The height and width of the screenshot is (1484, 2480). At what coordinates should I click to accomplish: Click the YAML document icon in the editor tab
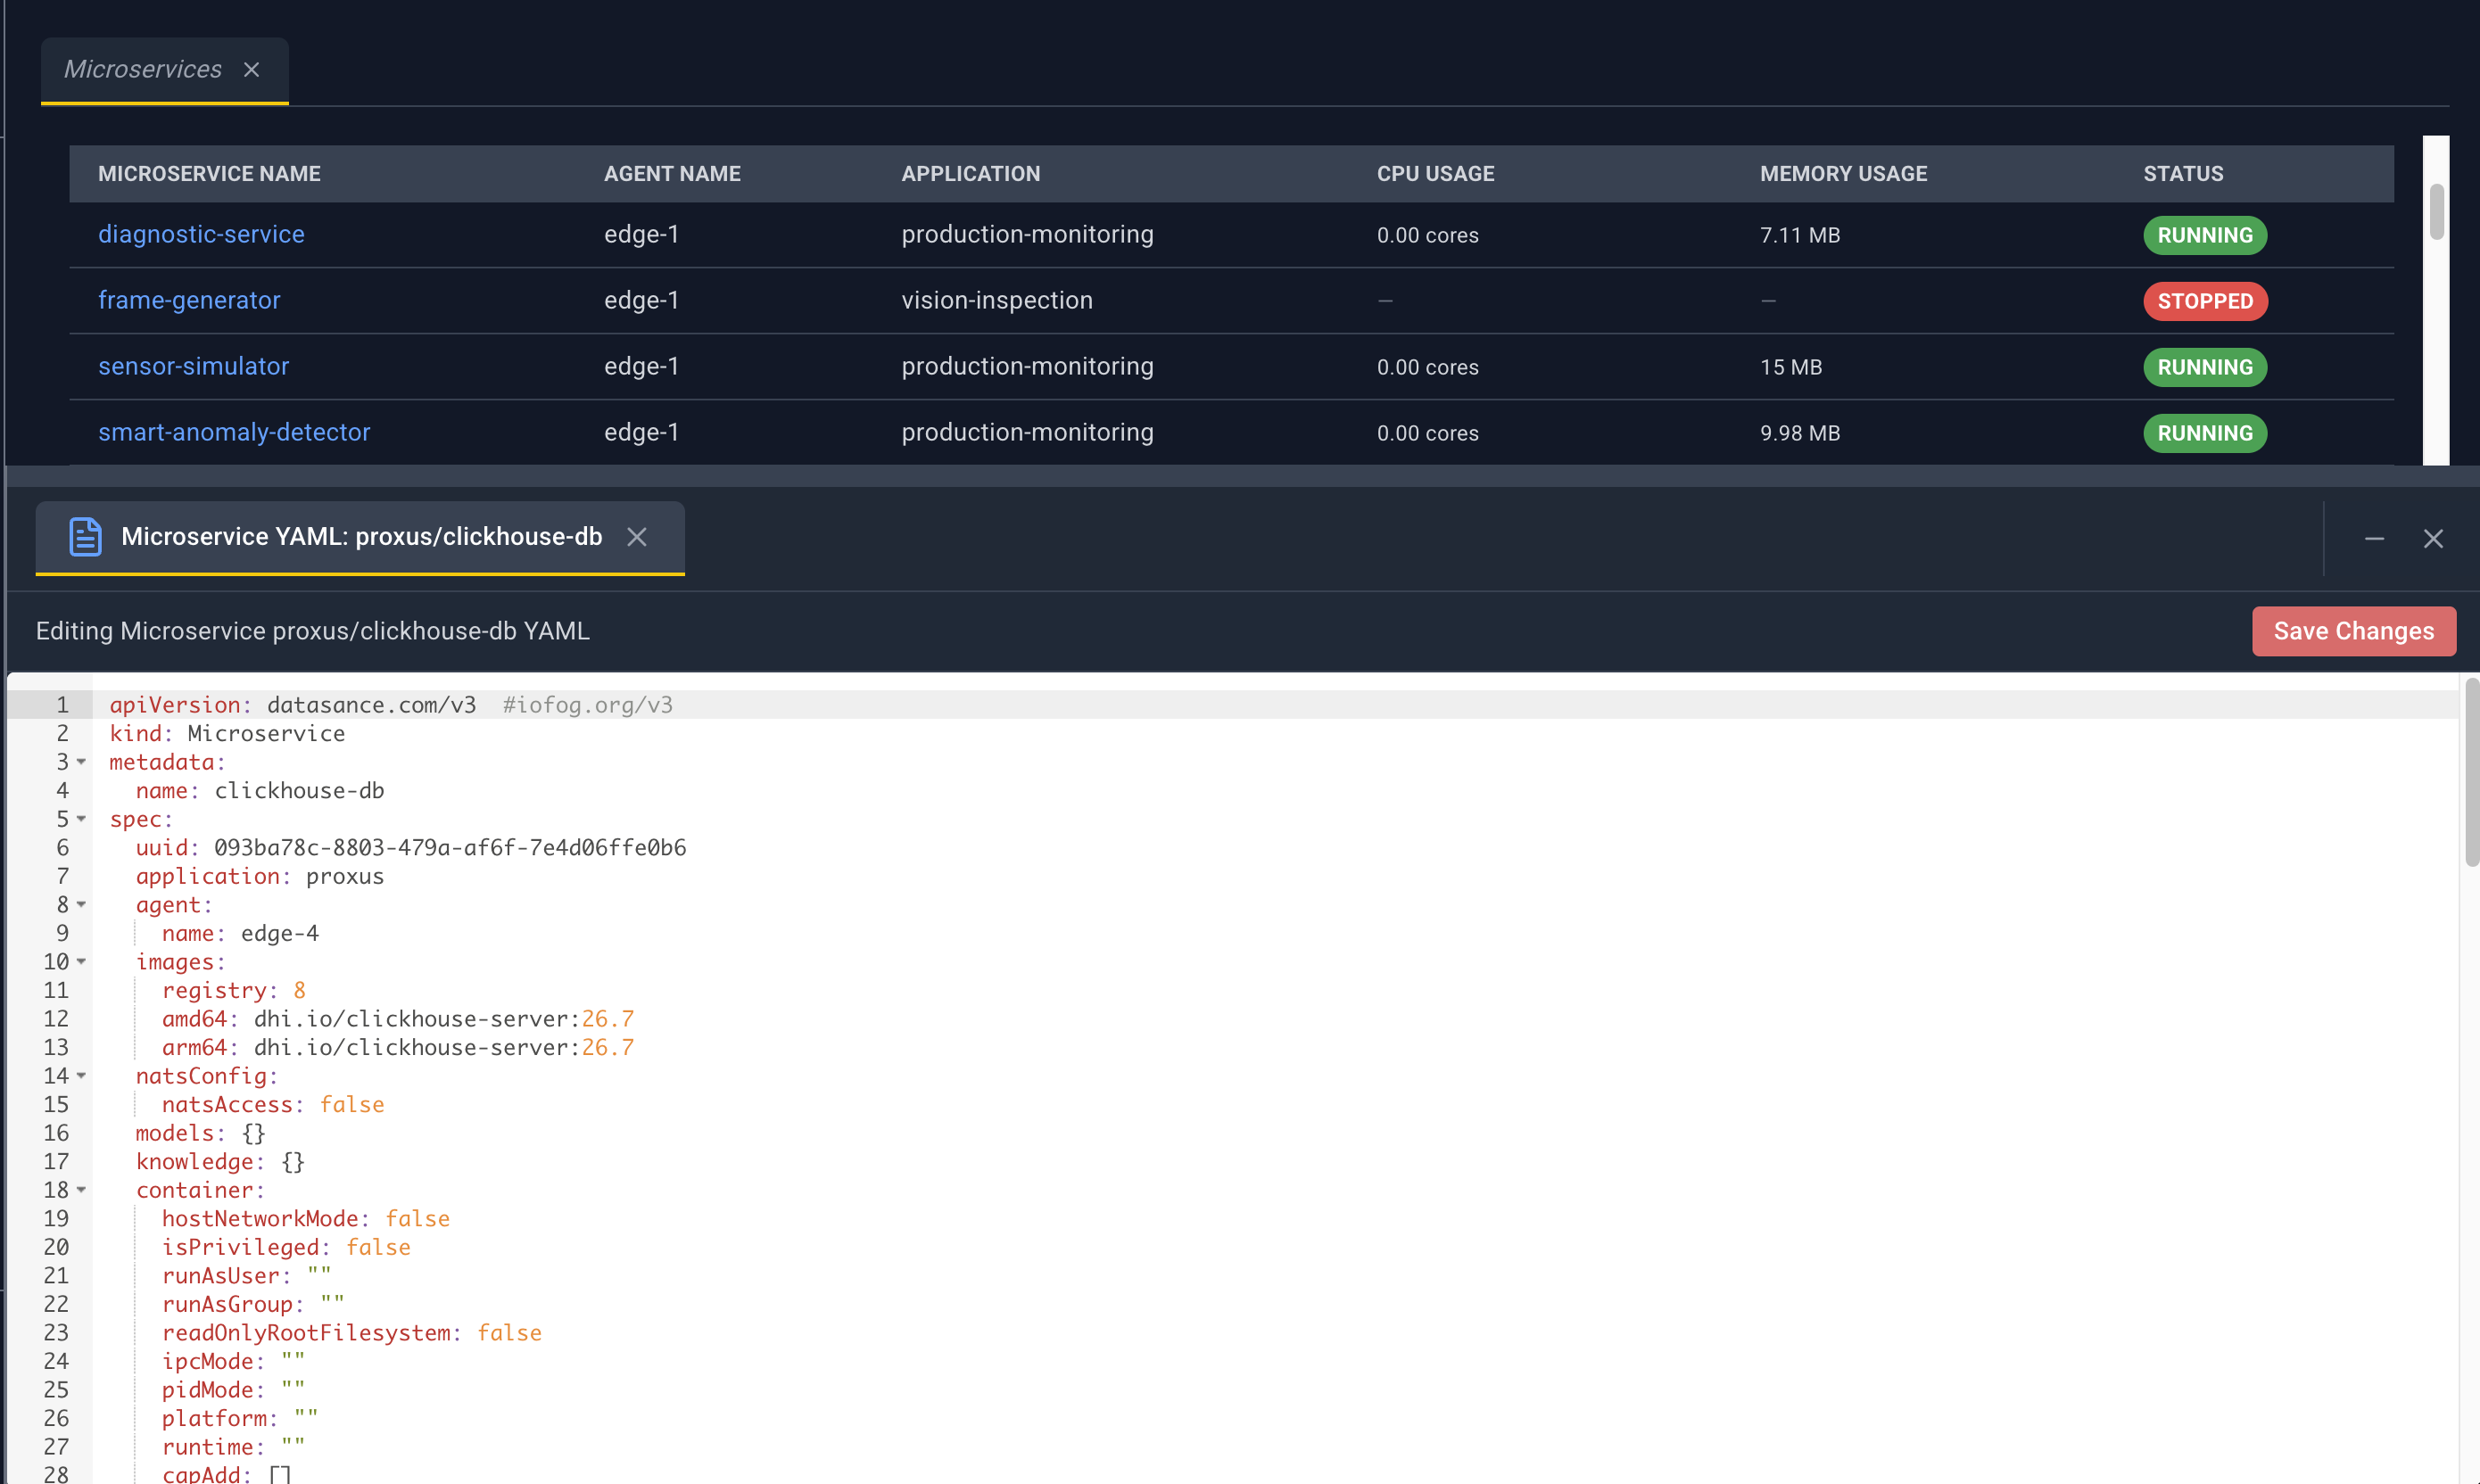click(x=85, y=537)
